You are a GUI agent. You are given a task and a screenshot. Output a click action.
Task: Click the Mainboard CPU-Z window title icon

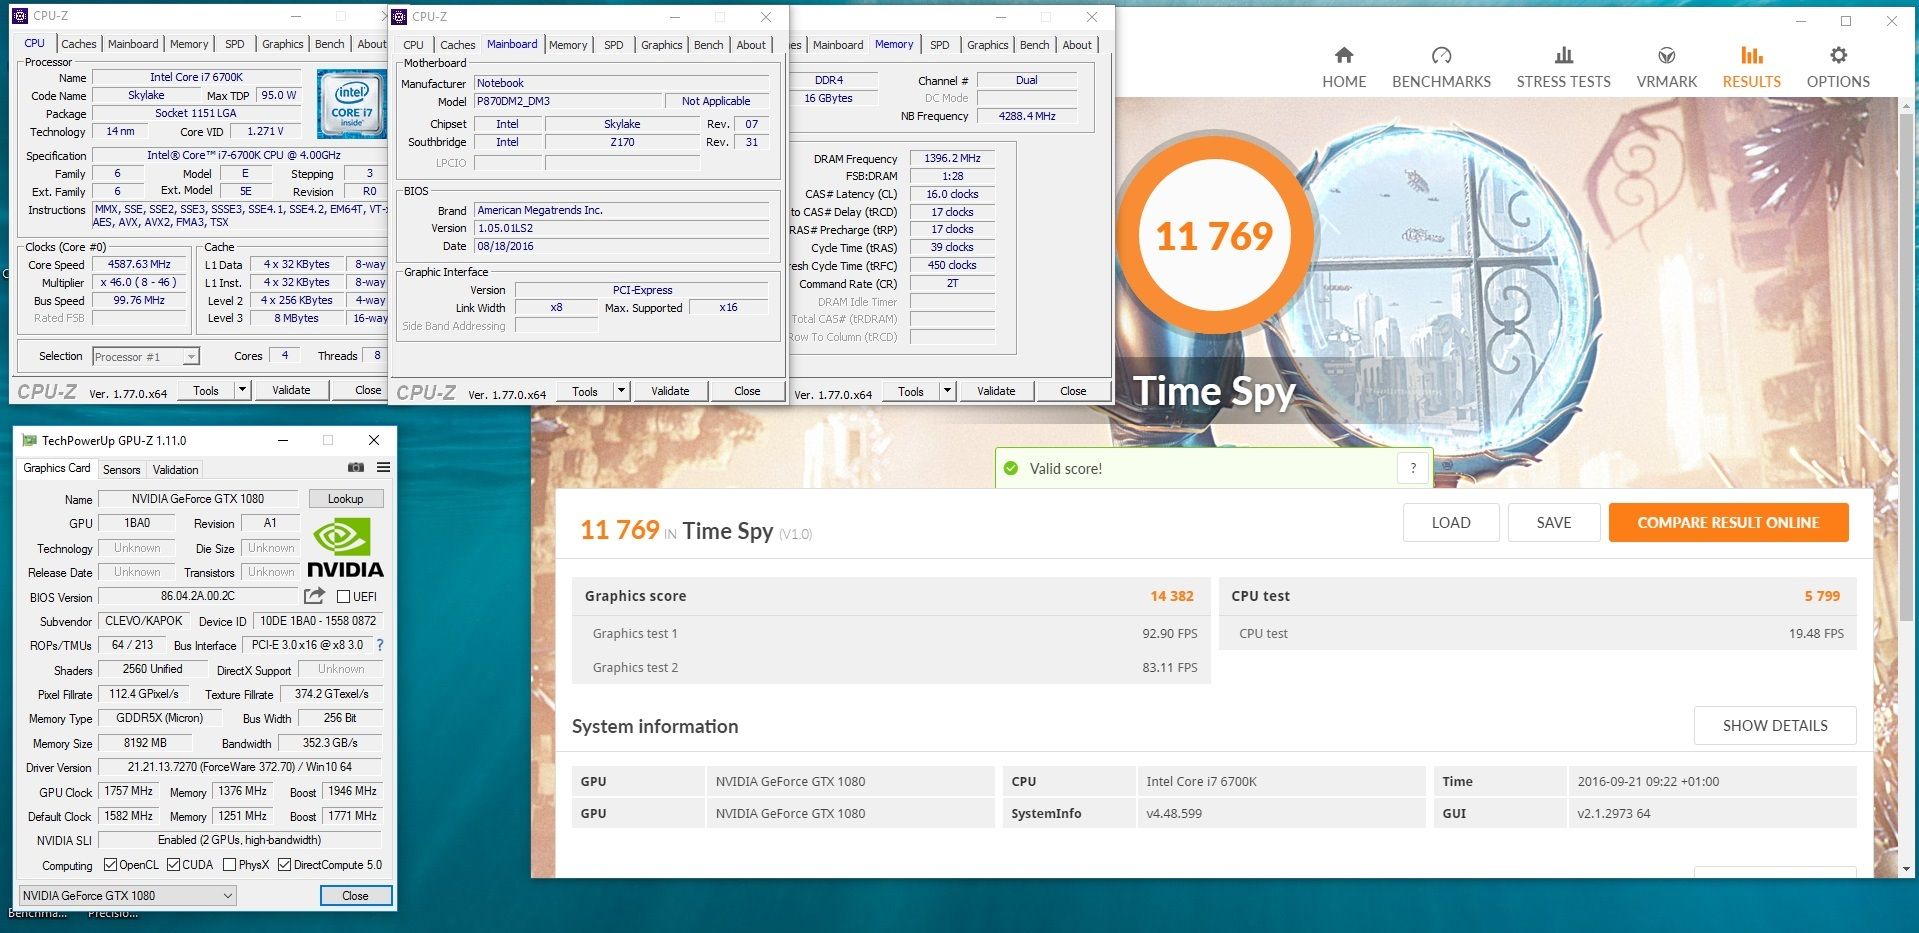(x=399, y=16)
